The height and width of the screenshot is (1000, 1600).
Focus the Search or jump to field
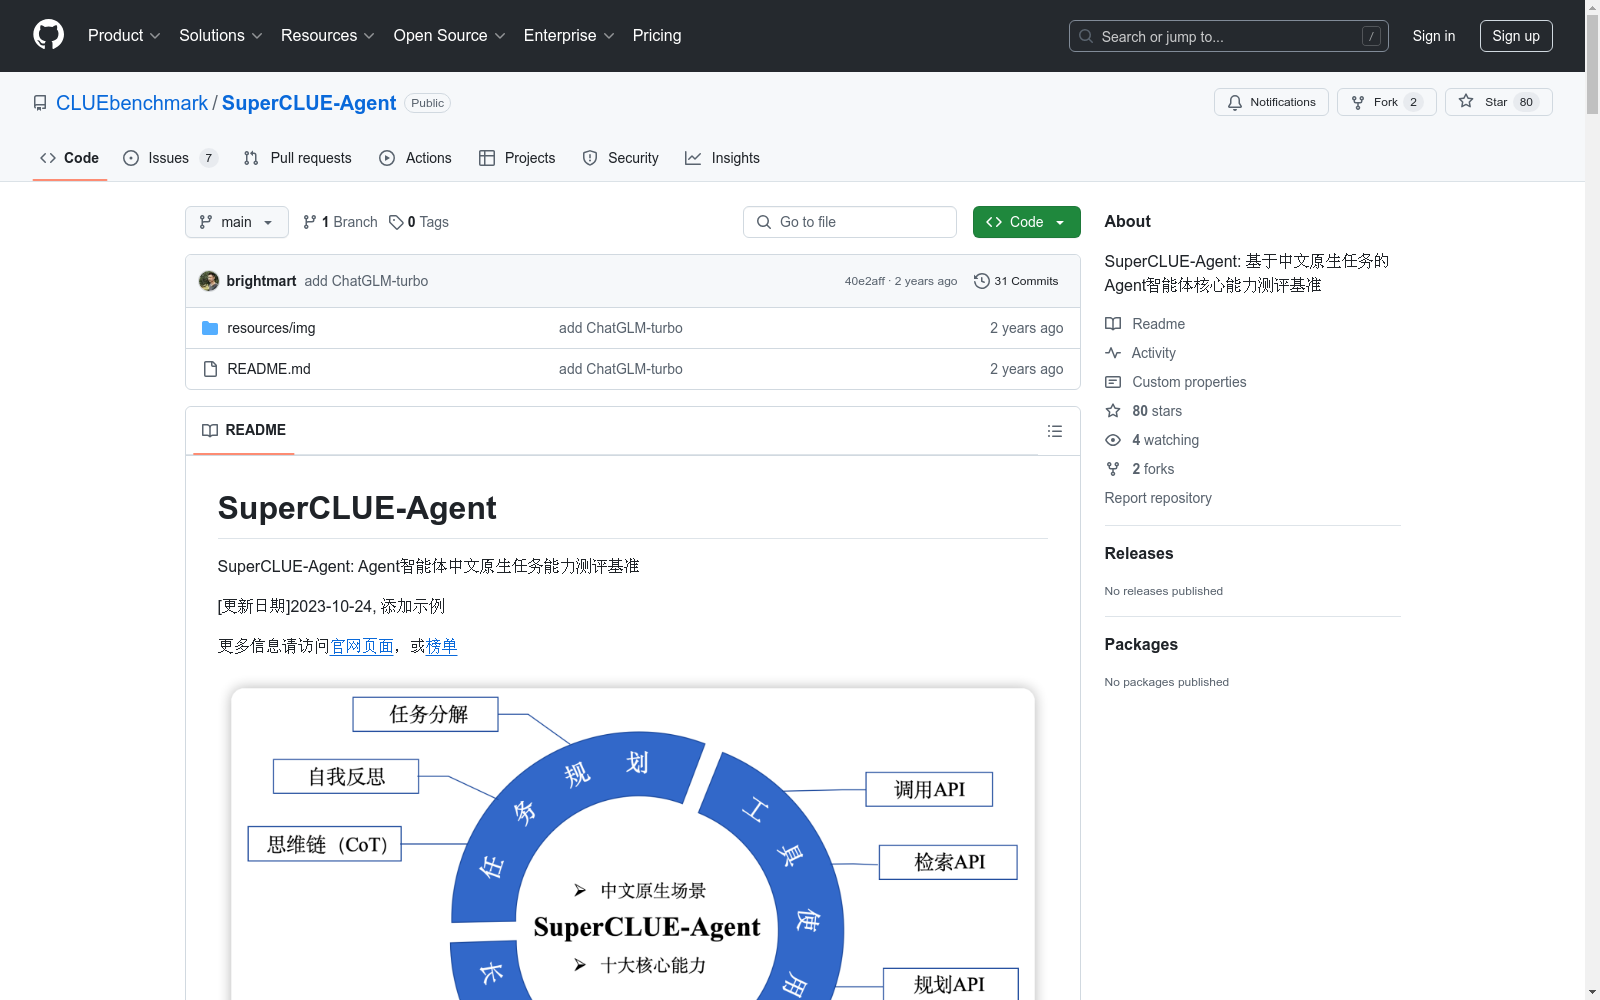[x=1229, y=36]
